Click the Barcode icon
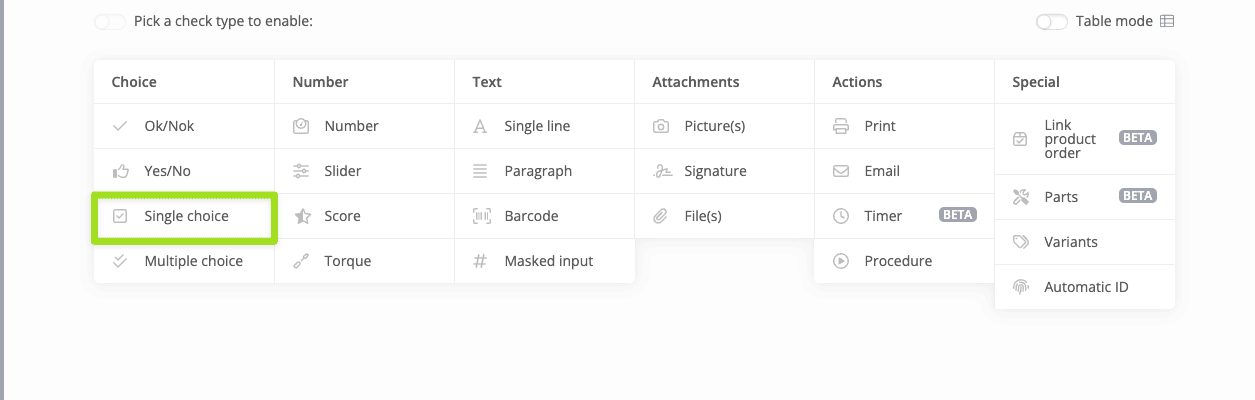The image size is (1255, 400). click(x=481, y=216)
